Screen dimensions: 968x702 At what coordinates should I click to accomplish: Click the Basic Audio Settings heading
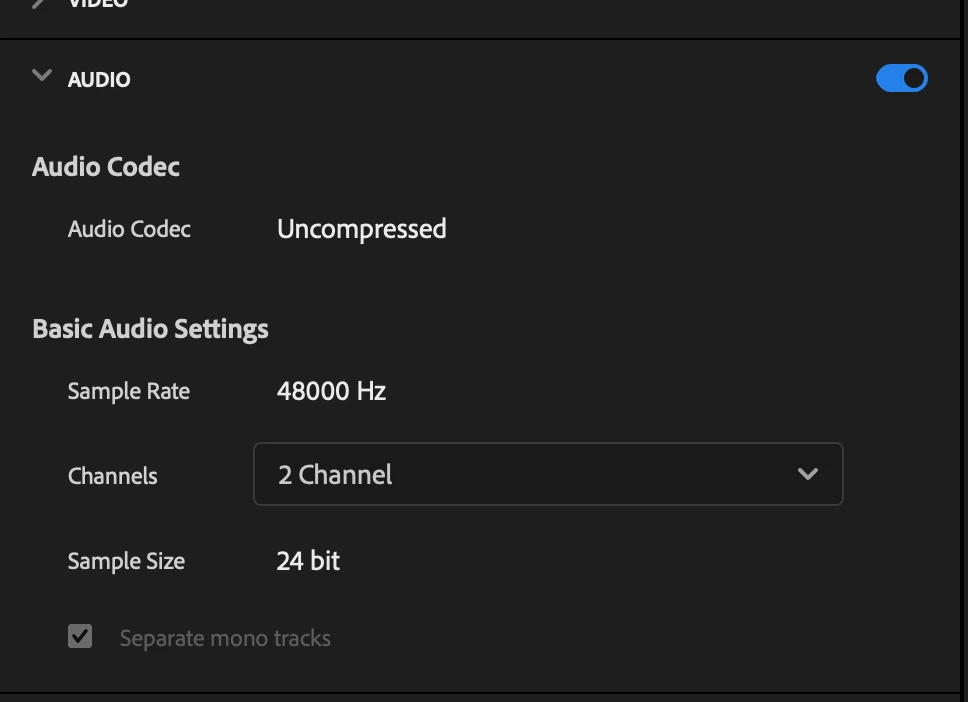150,329
